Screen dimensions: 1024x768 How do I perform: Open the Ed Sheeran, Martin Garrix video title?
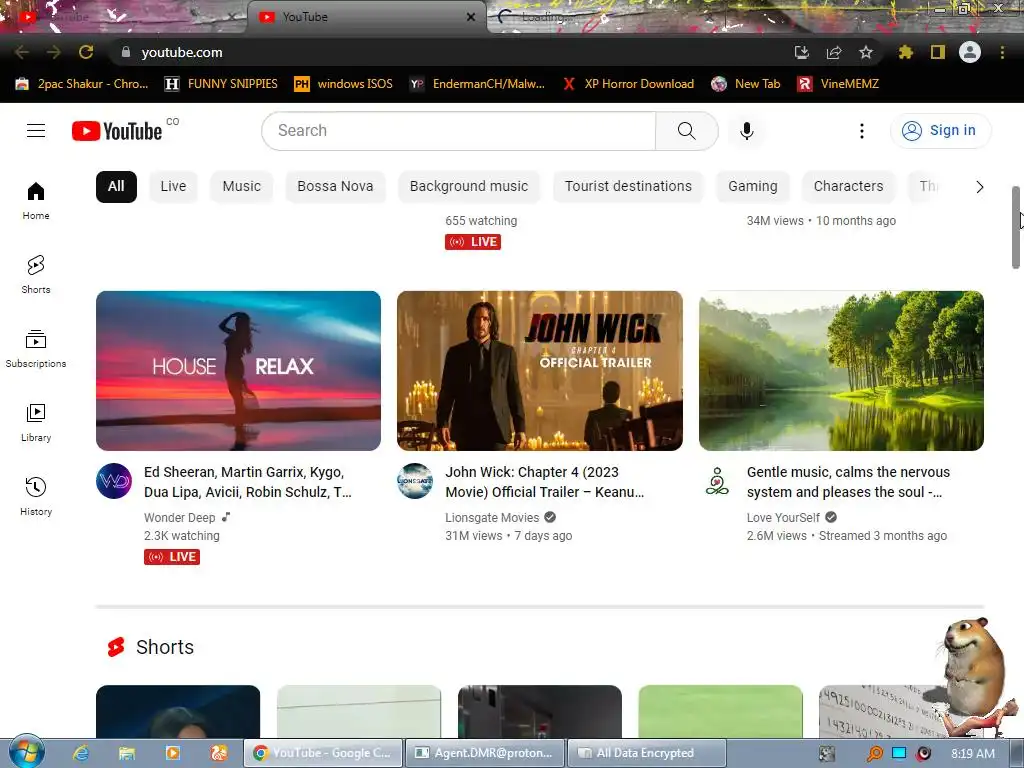pos(248,482)
